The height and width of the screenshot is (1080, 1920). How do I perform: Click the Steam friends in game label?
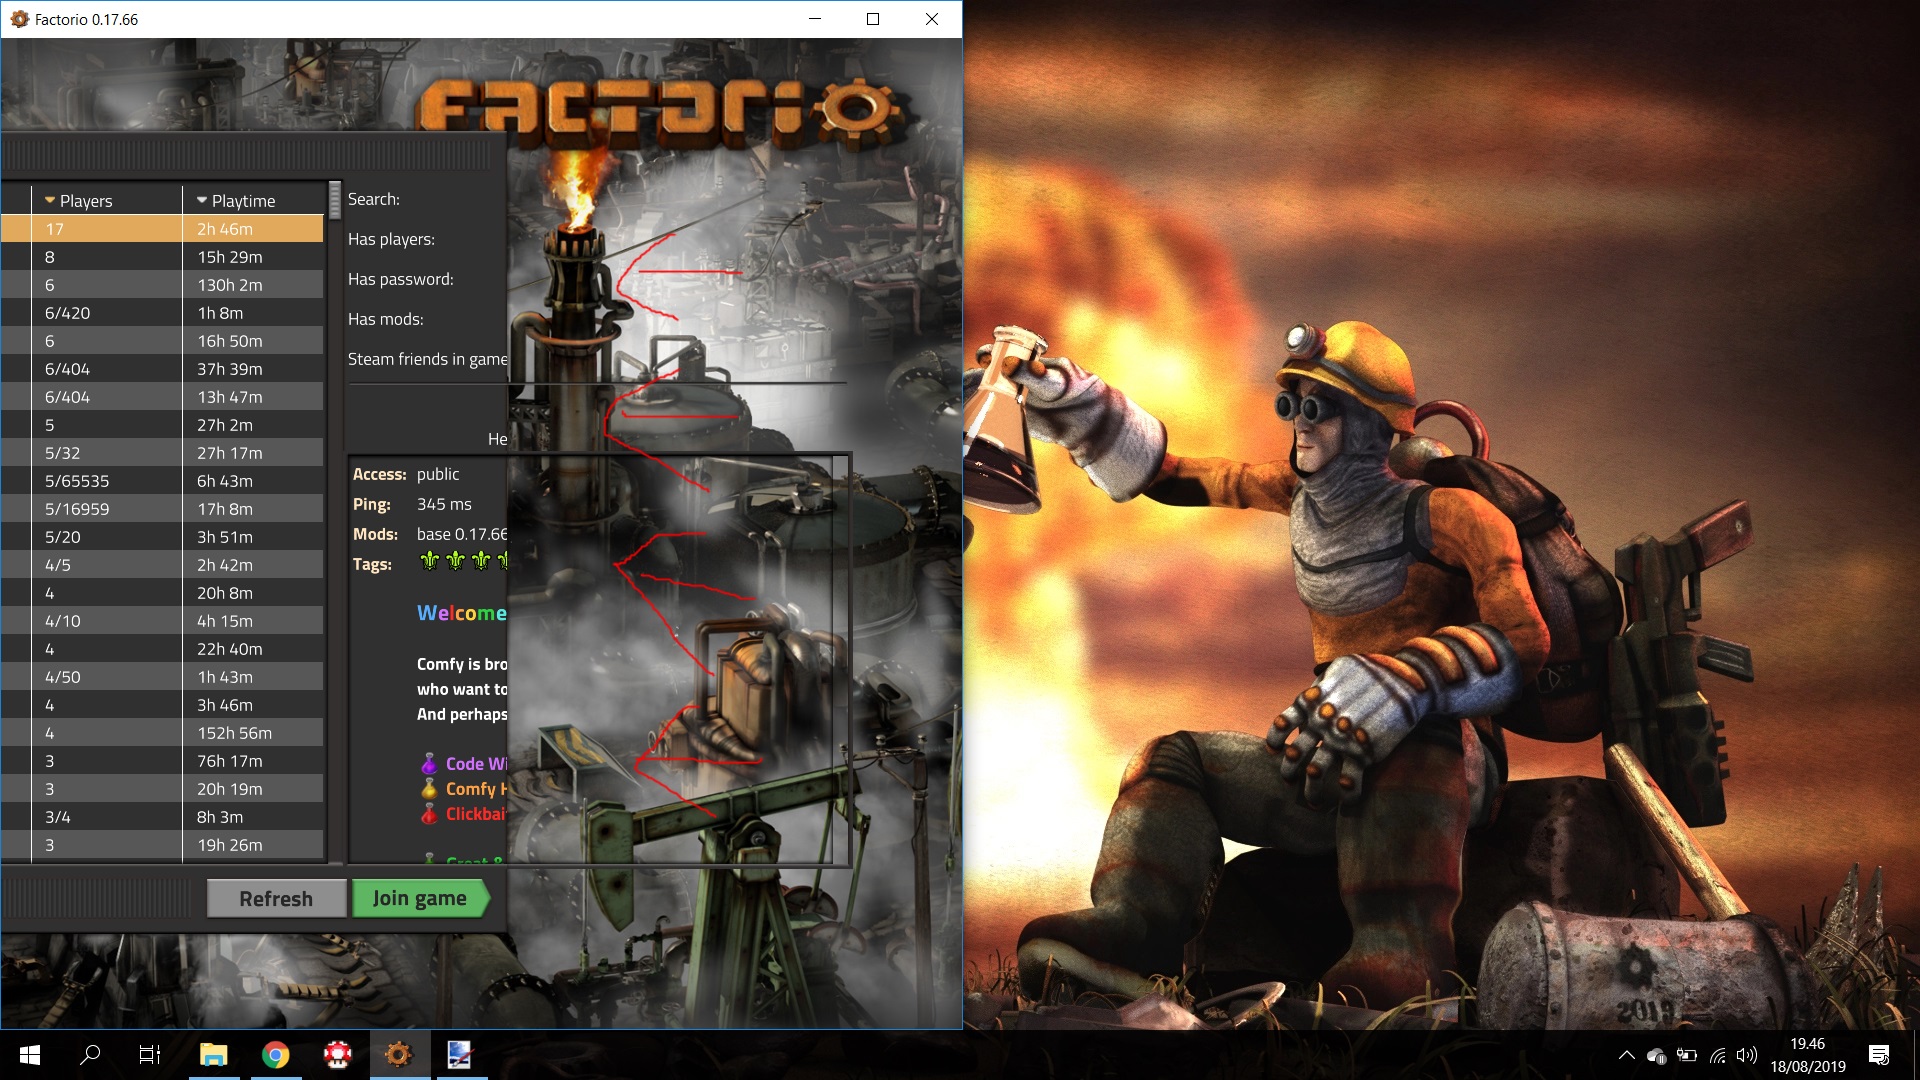click(427, 359)
